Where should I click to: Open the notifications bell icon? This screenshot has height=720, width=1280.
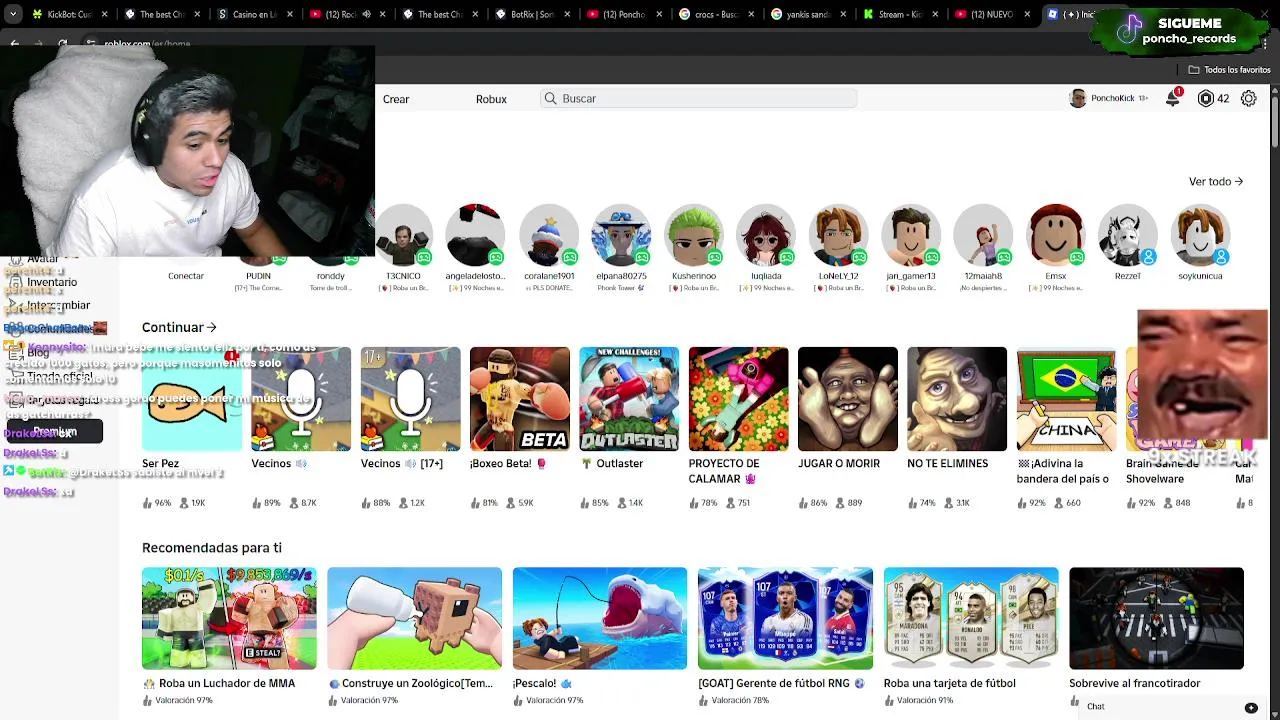(x=1172, y=99)
